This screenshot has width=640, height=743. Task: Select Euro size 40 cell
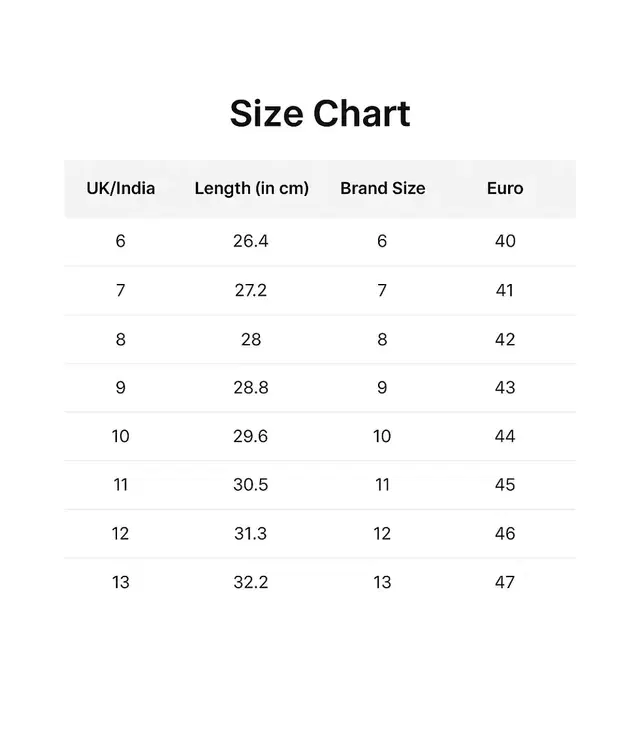(505, 241)
